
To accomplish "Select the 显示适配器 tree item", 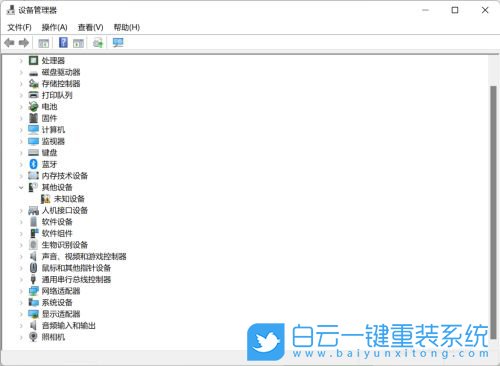I will point(61,314).
